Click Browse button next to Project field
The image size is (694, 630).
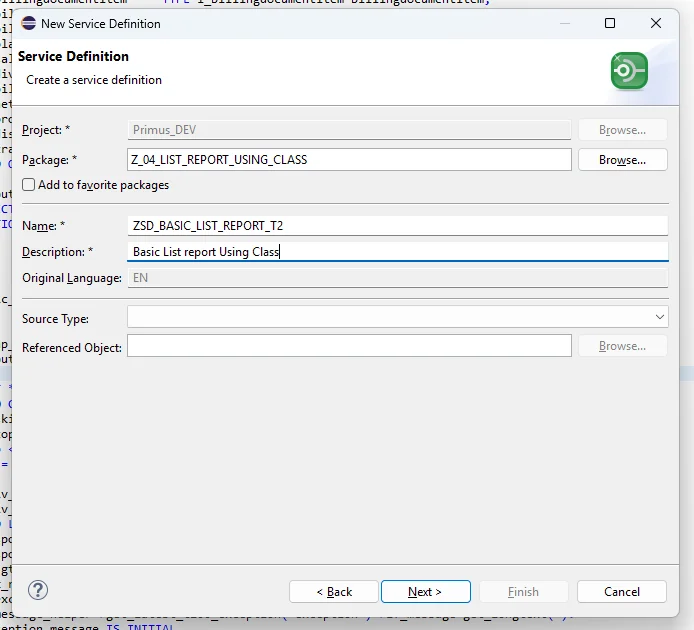(x=622, y=130)
